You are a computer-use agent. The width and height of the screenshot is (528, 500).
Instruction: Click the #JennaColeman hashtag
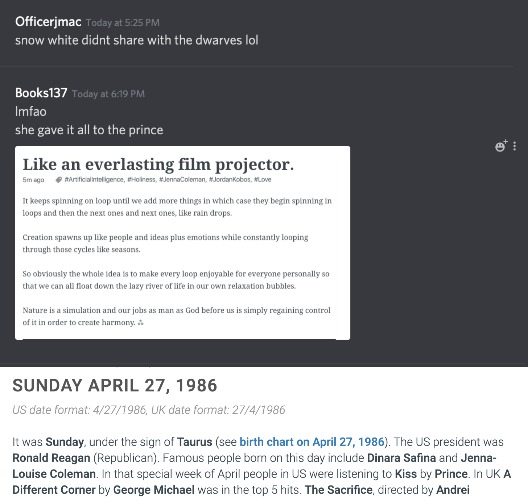click(x=183, y=179)
